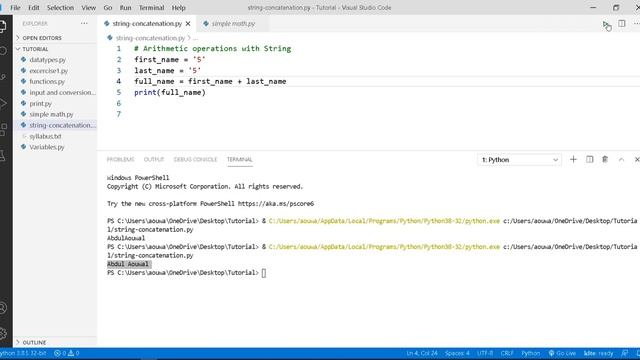The image size is (640, 360).
Task: Open the File menu
Action: click(15, 8)
